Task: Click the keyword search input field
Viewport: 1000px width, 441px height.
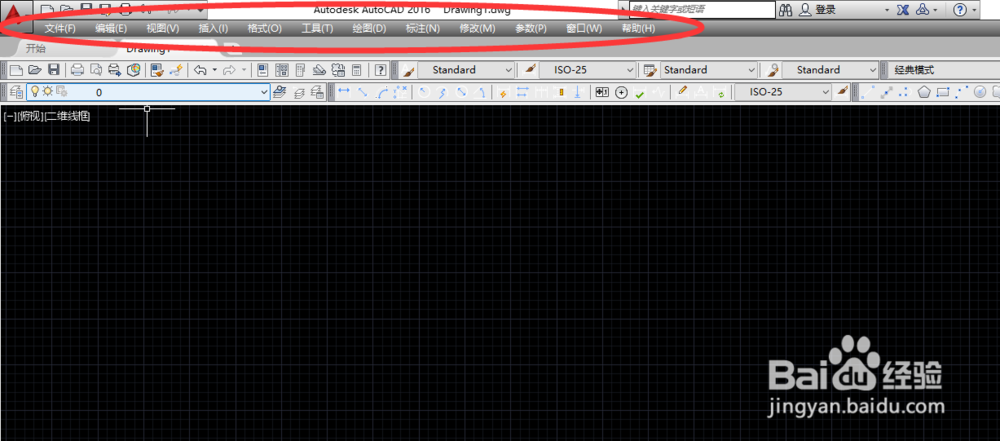Action: (702, 10)
